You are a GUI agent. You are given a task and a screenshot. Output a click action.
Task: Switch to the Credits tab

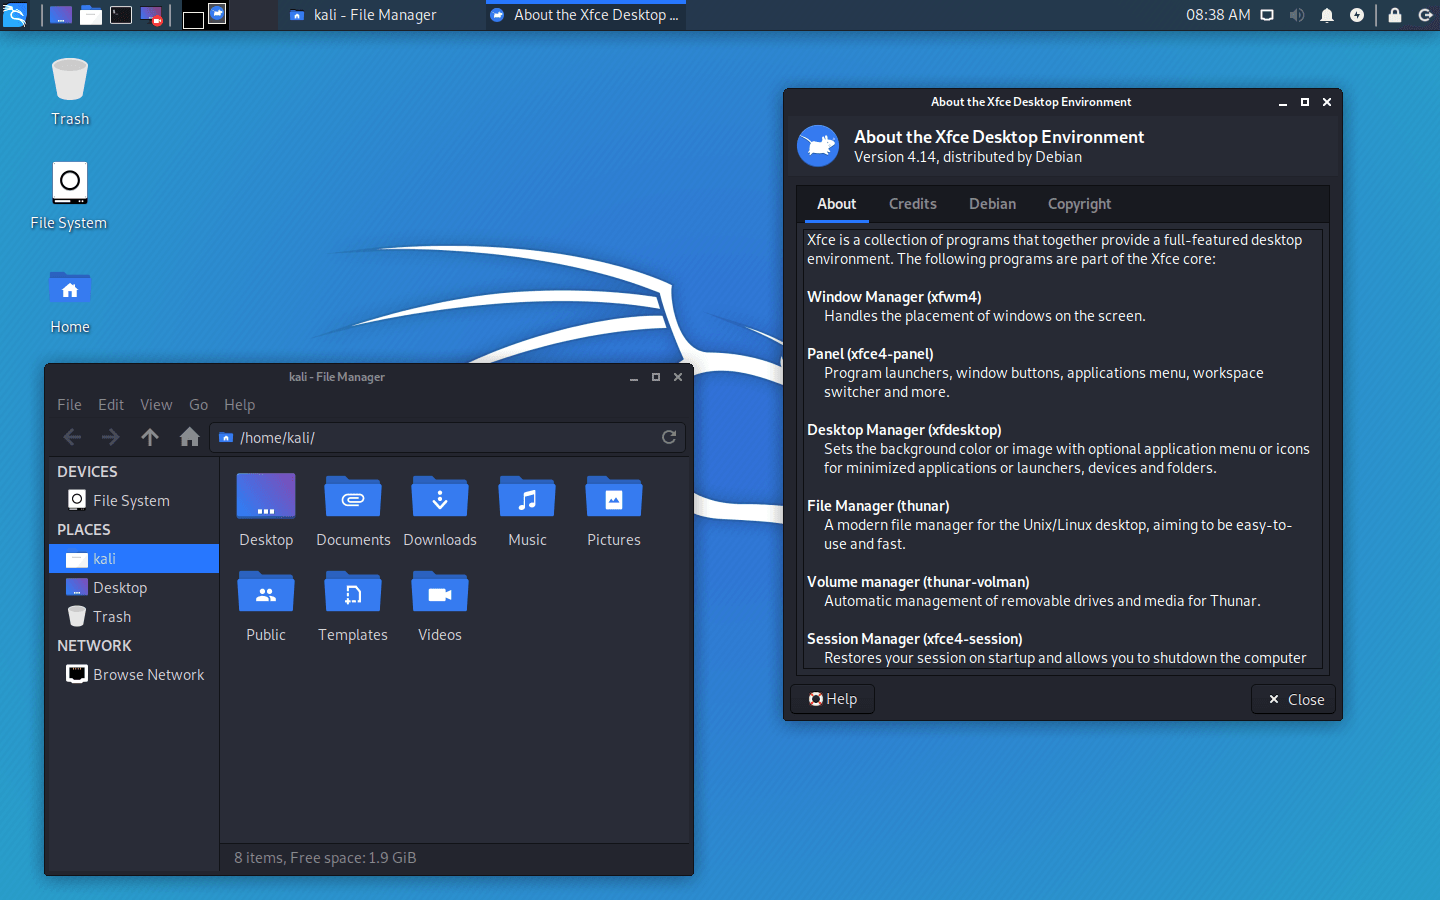coord(913,204)
